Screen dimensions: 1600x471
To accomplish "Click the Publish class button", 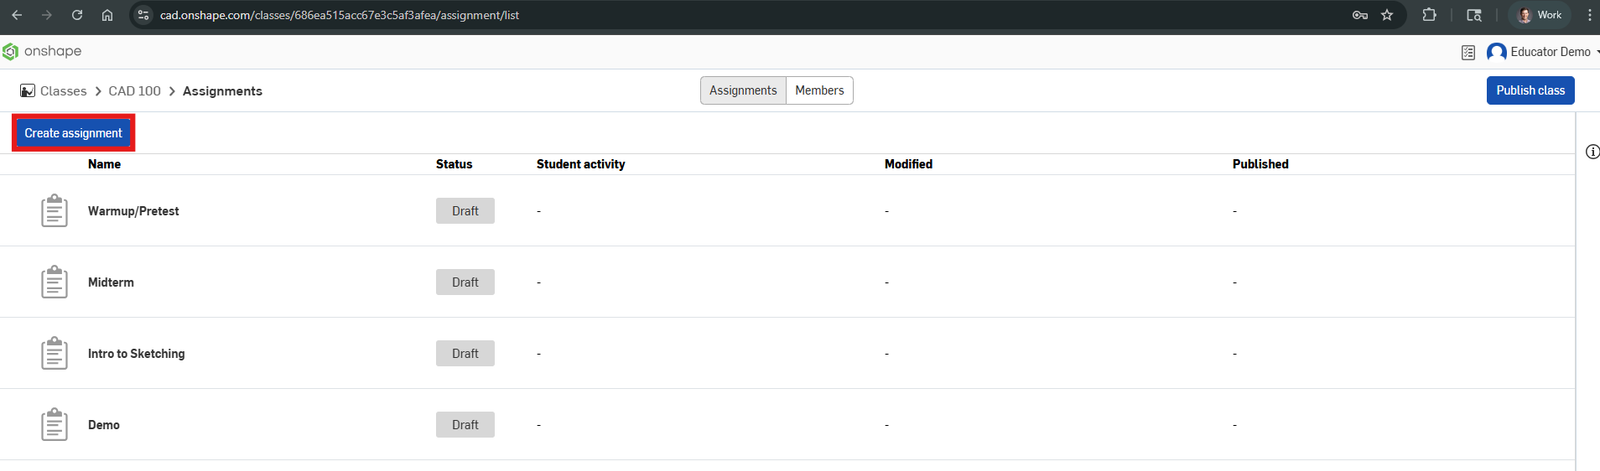I will tap(1530, 90).
